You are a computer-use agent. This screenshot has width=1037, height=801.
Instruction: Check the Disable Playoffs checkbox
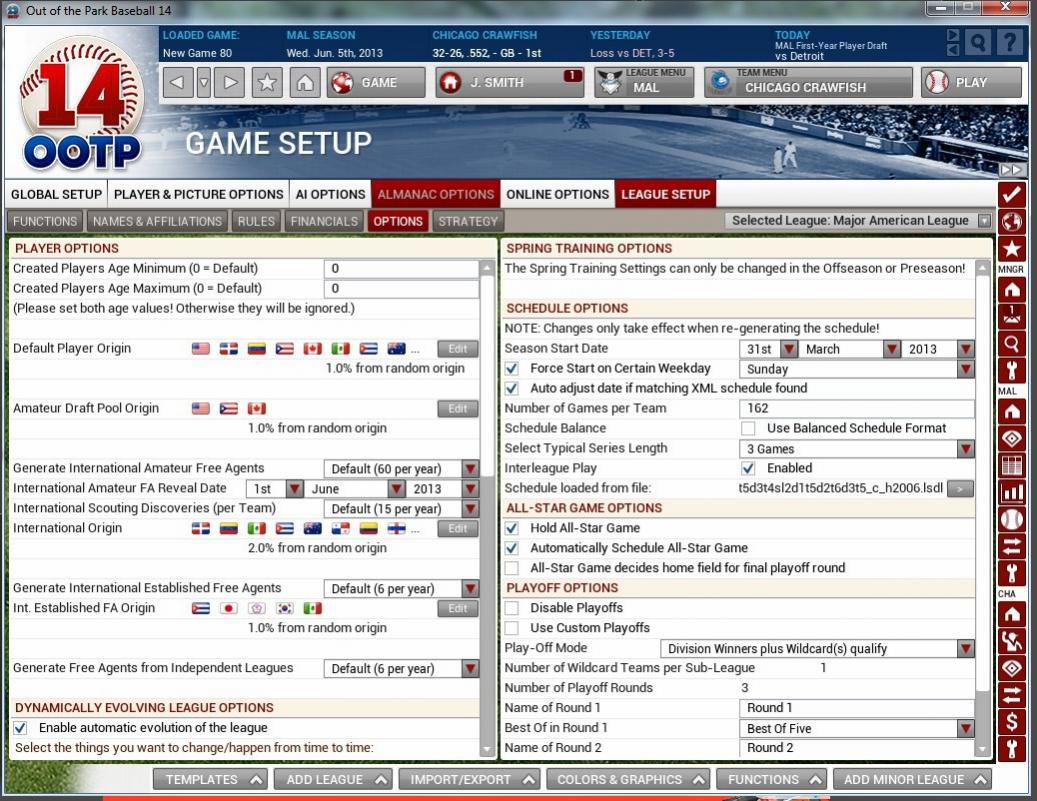pyautogui.click(x=512, y=608)
